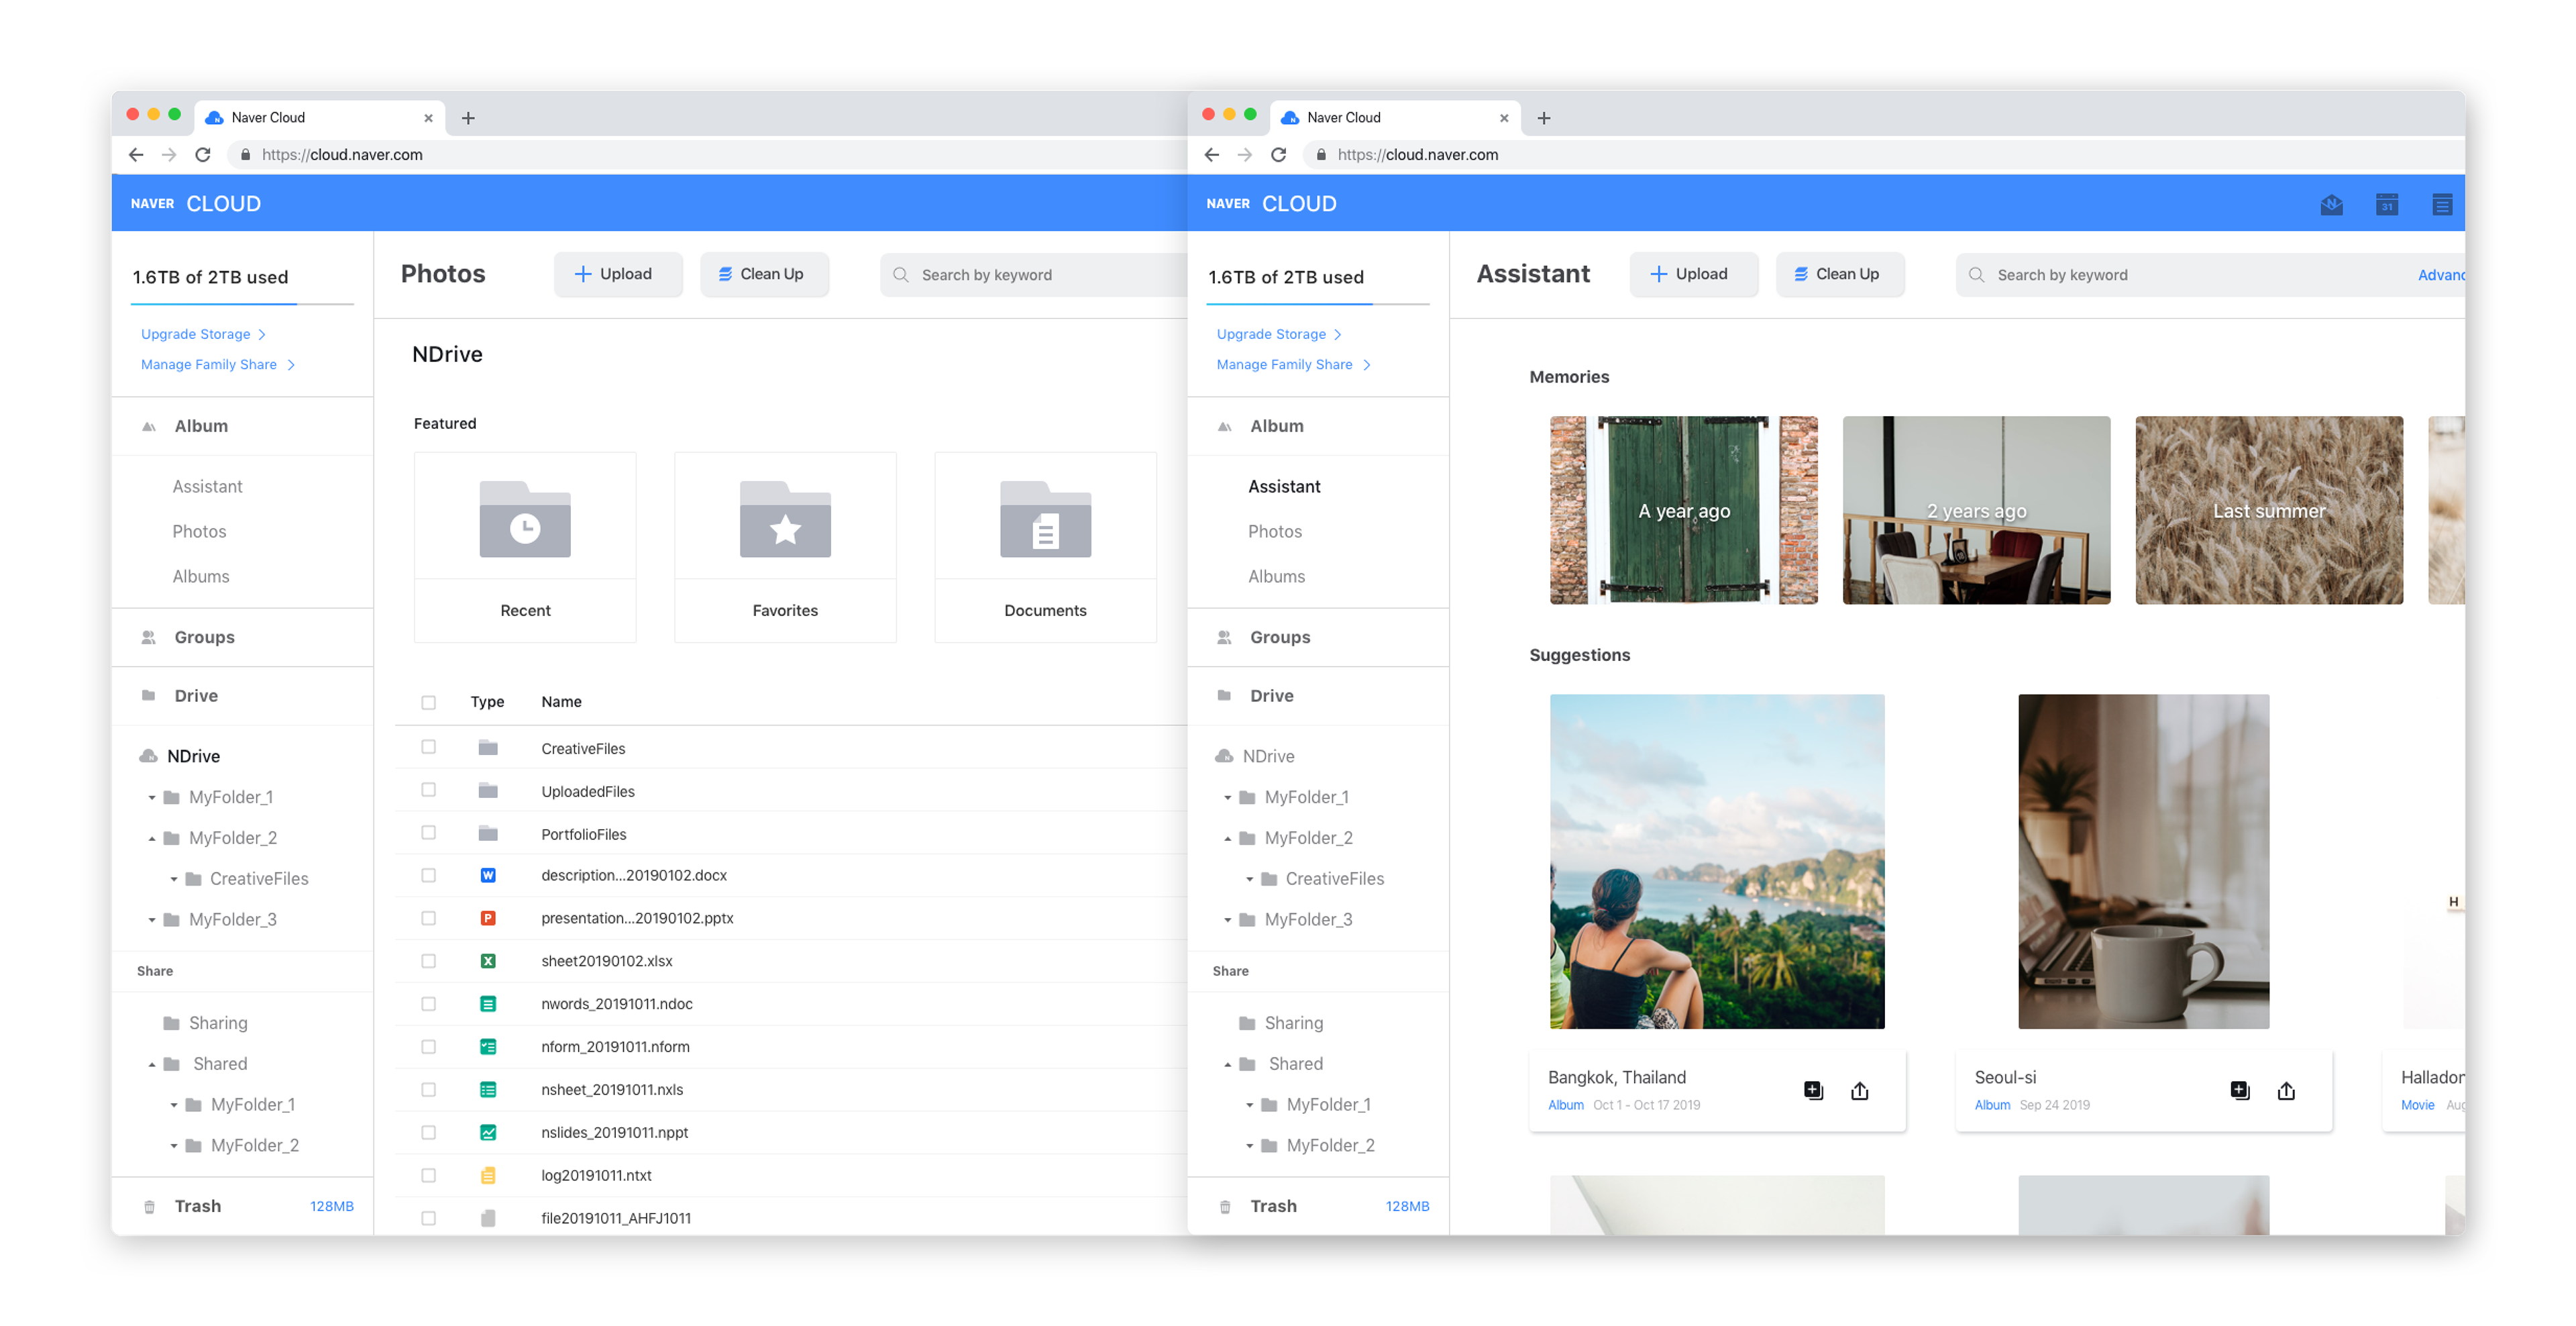2576x1326 pixels.
Task: Expand MyFolder_1 under NDrive in left window
Action: [152, 798]
